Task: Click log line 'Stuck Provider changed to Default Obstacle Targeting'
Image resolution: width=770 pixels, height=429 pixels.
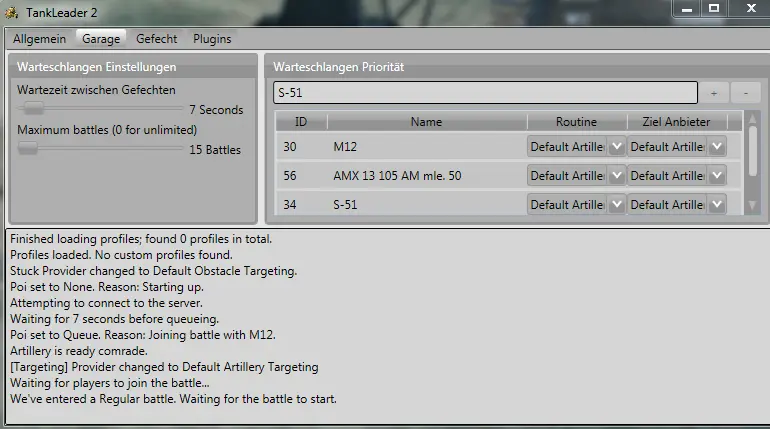Action: pos(153,271)
